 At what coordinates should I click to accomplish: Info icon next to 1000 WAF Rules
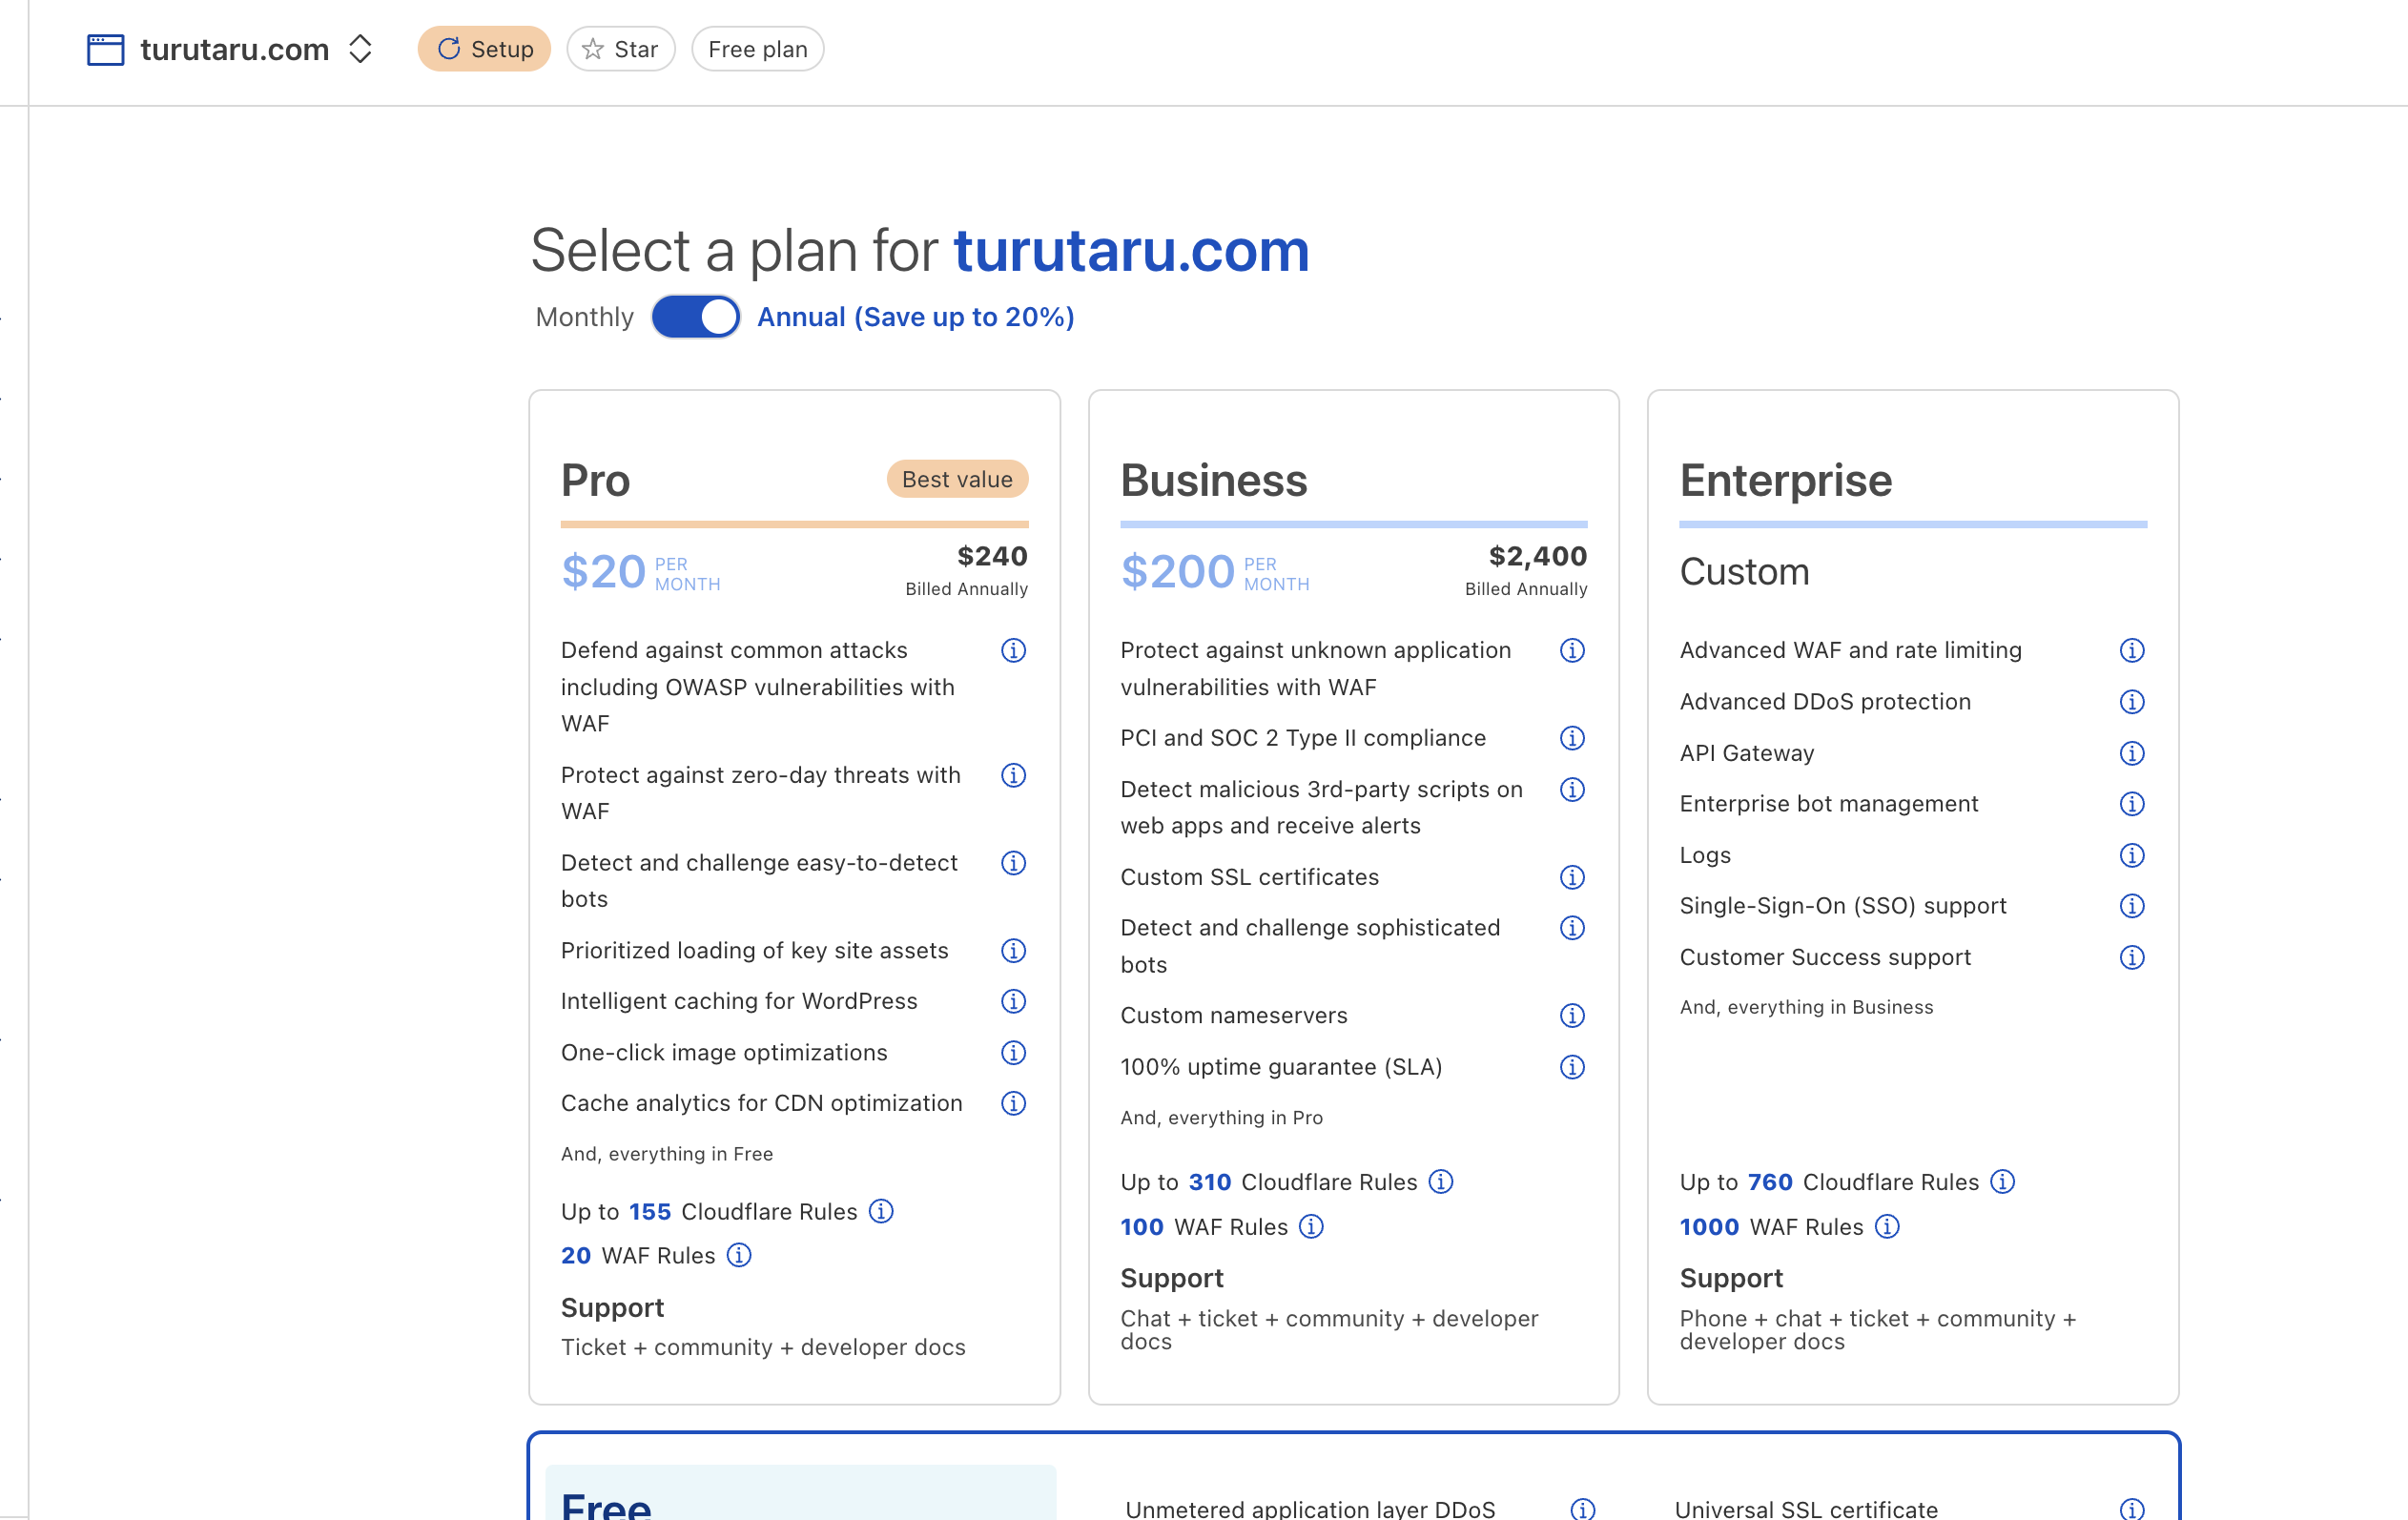pos(1887,1227)
